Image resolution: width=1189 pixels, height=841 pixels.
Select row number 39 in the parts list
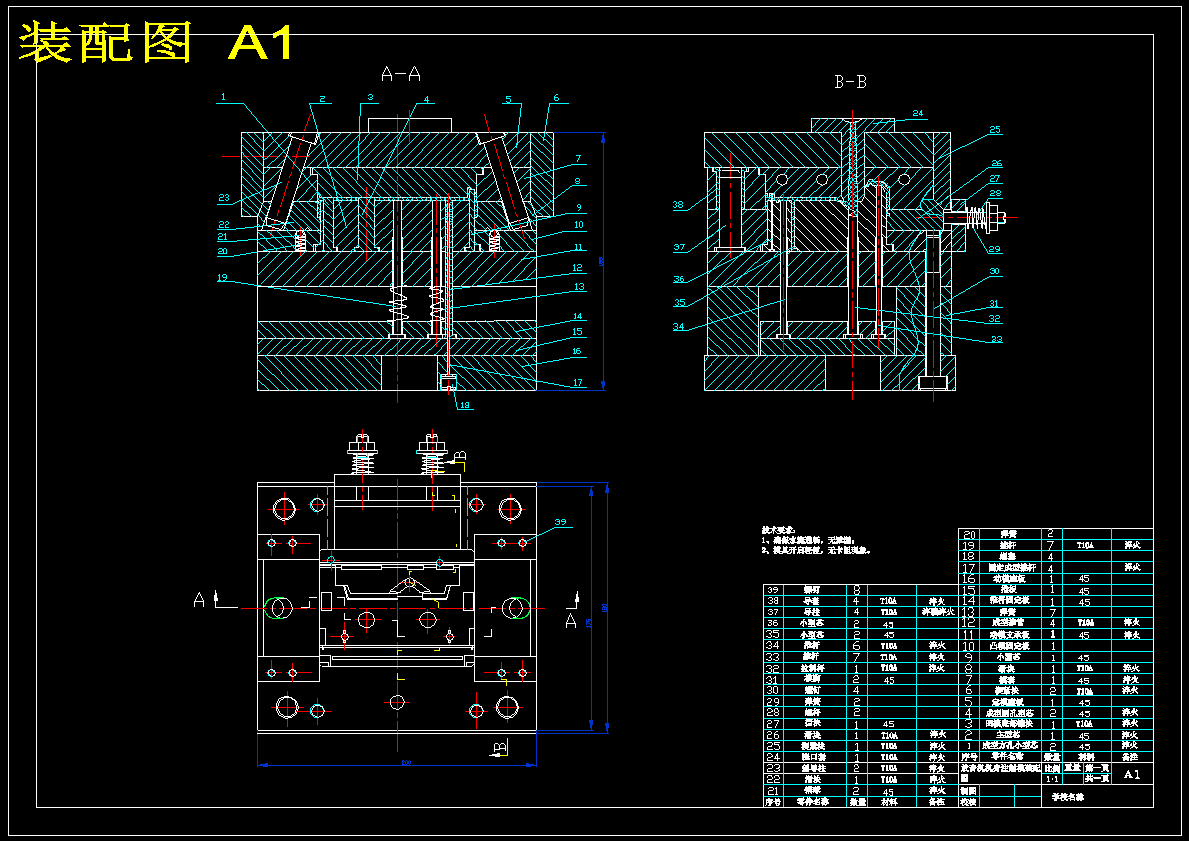[x=773, y=589]
